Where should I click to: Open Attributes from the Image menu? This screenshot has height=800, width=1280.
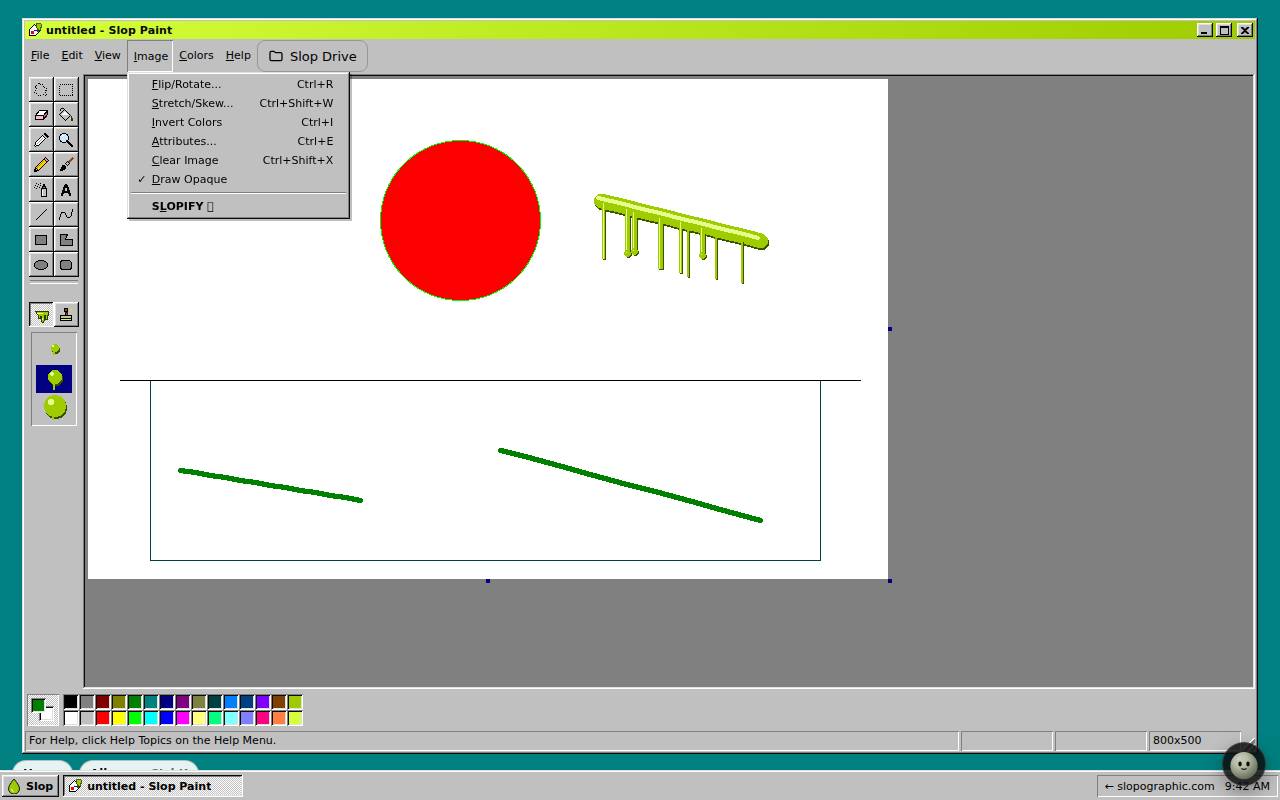[x=238, y=141]
